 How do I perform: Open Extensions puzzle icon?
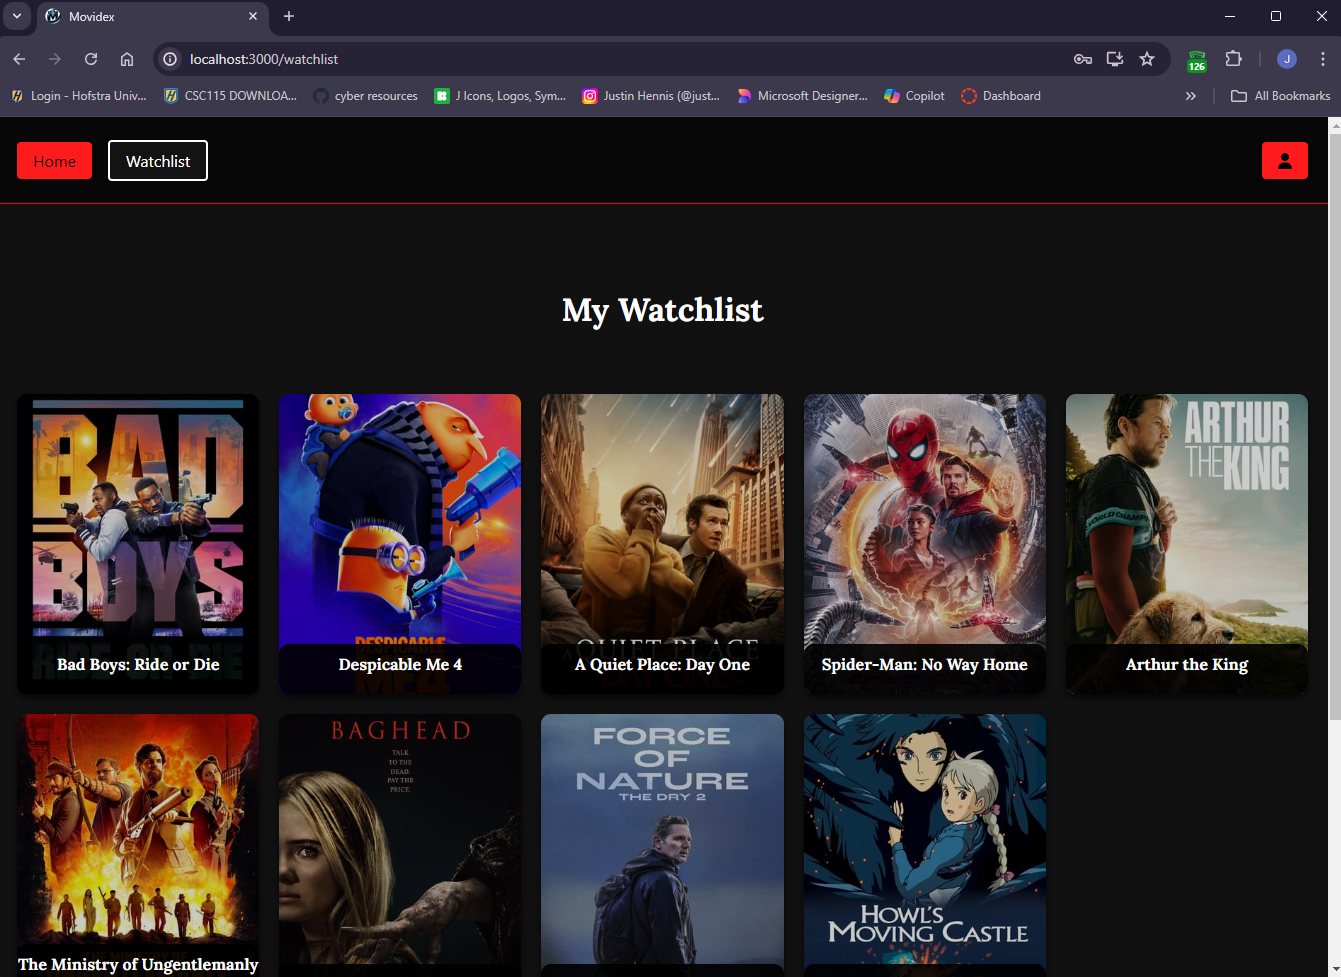click(x=1233, y=59)
